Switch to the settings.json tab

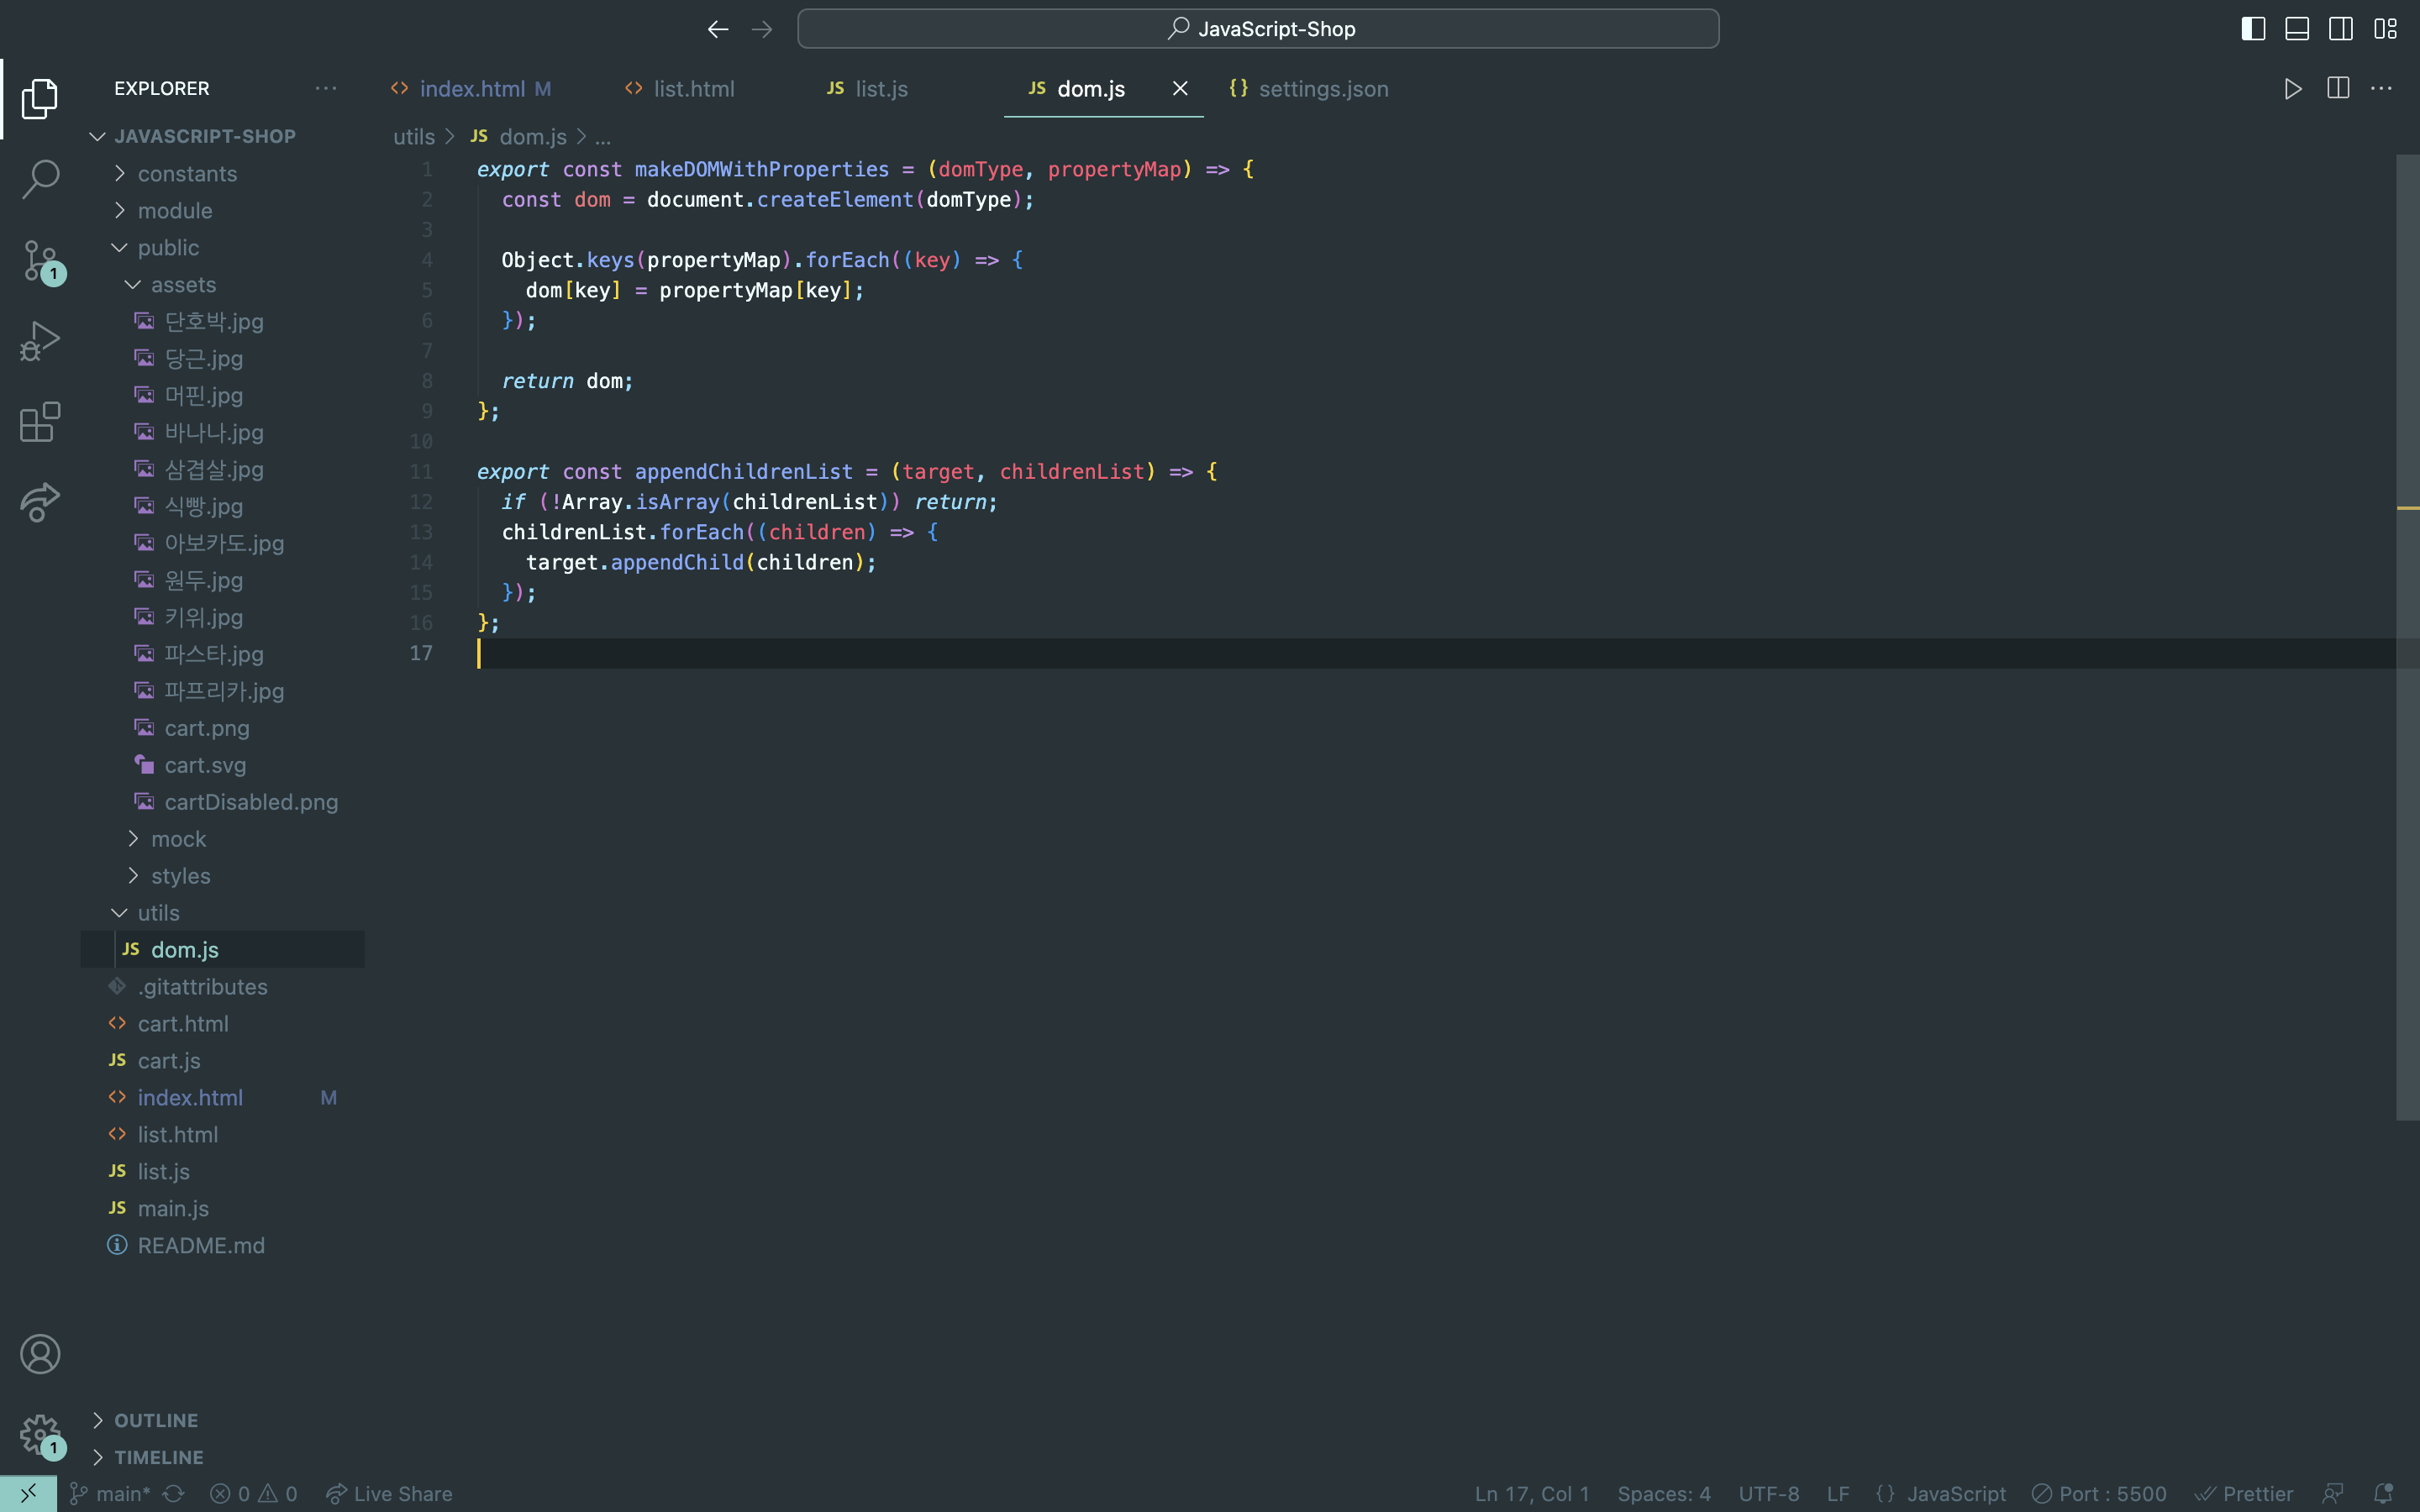[1322, 89]
